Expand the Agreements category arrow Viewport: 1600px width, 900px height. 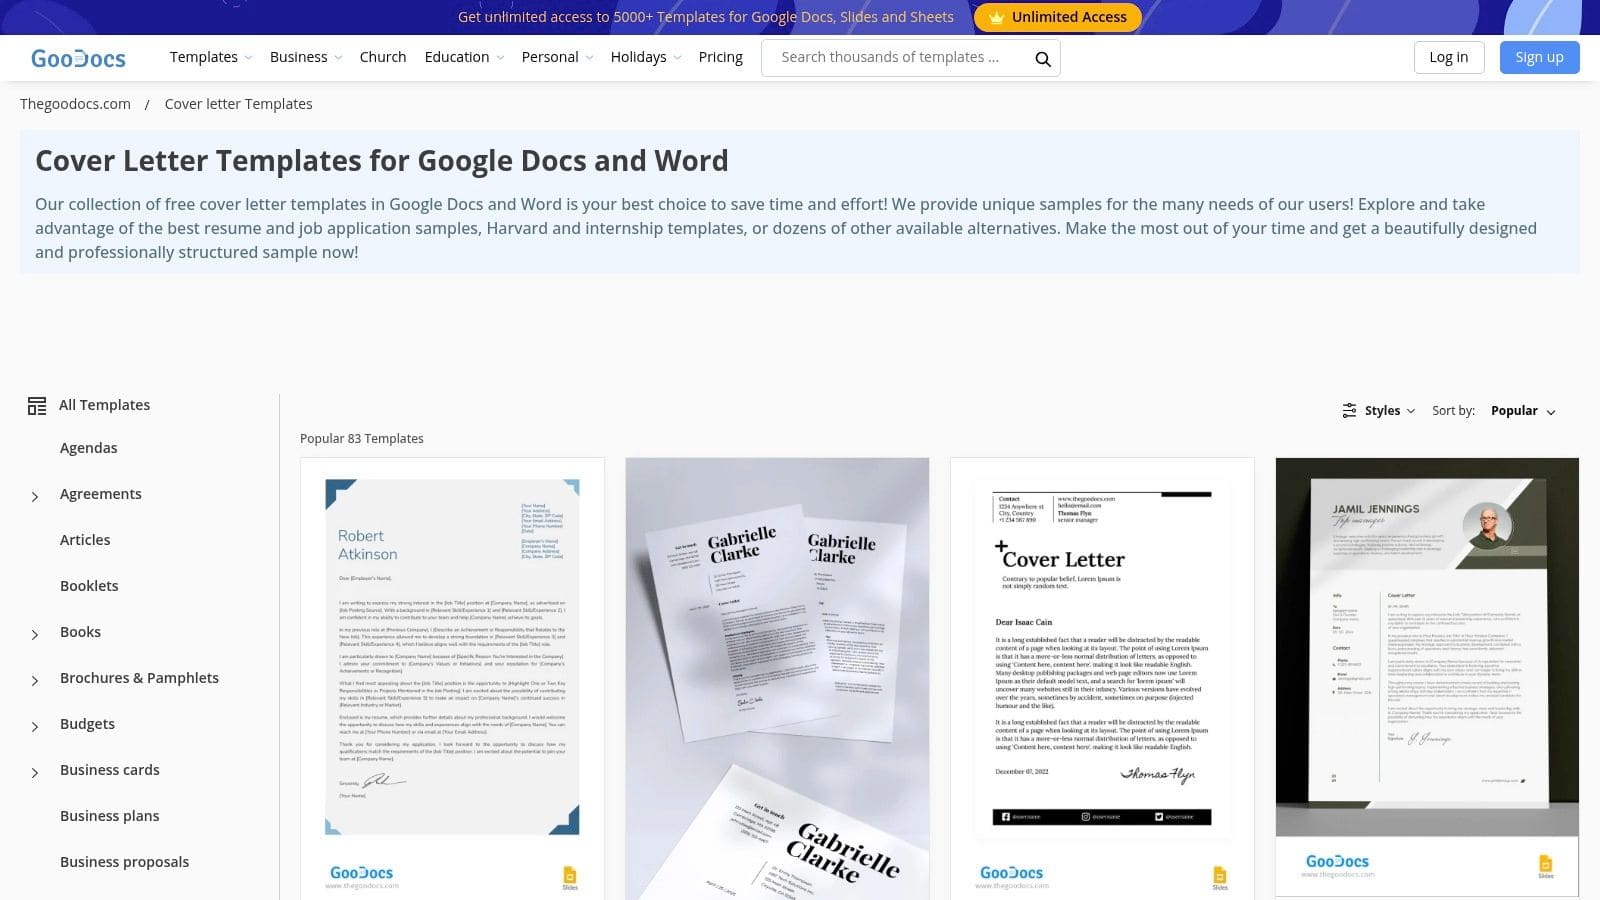pyautogui.click(x=35, y=496)
